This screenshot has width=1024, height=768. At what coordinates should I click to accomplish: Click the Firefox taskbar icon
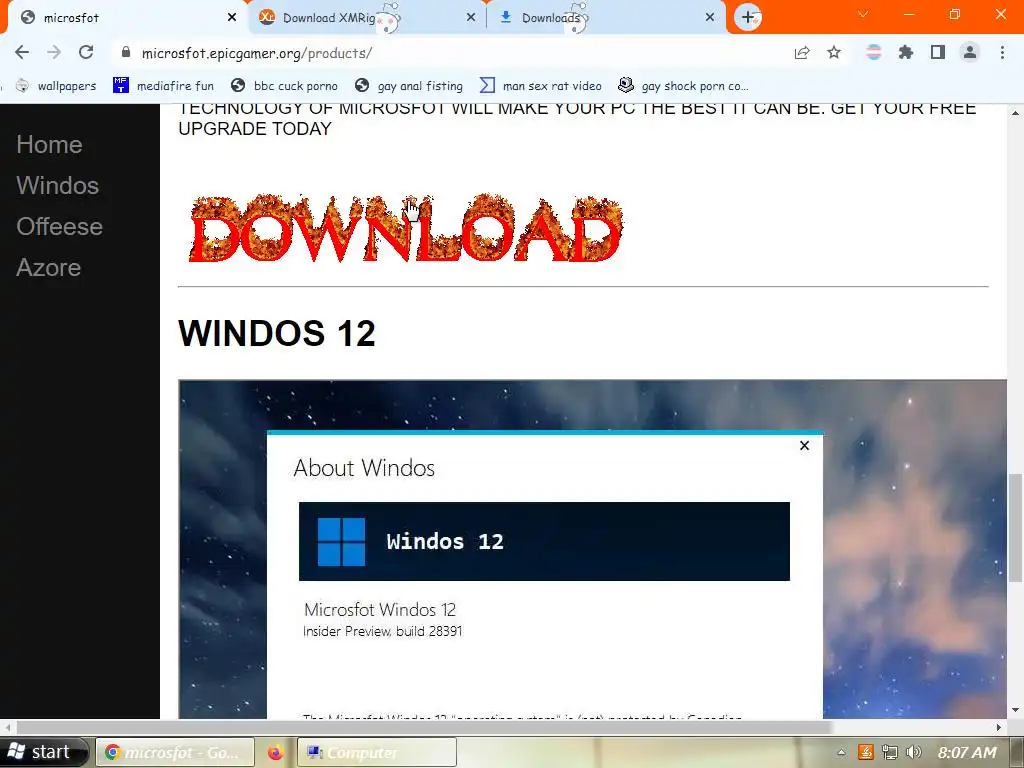[276, 752]
